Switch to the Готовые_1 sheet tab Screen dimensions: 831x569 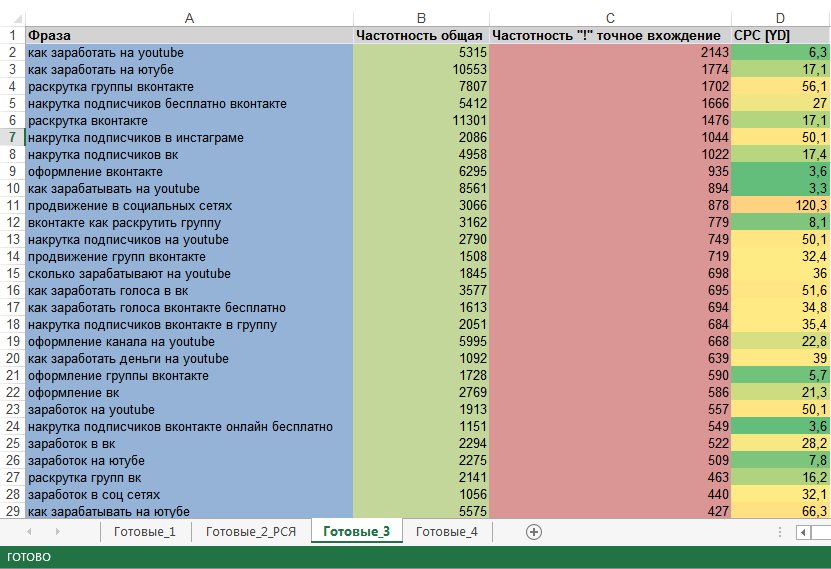(144, 532)
